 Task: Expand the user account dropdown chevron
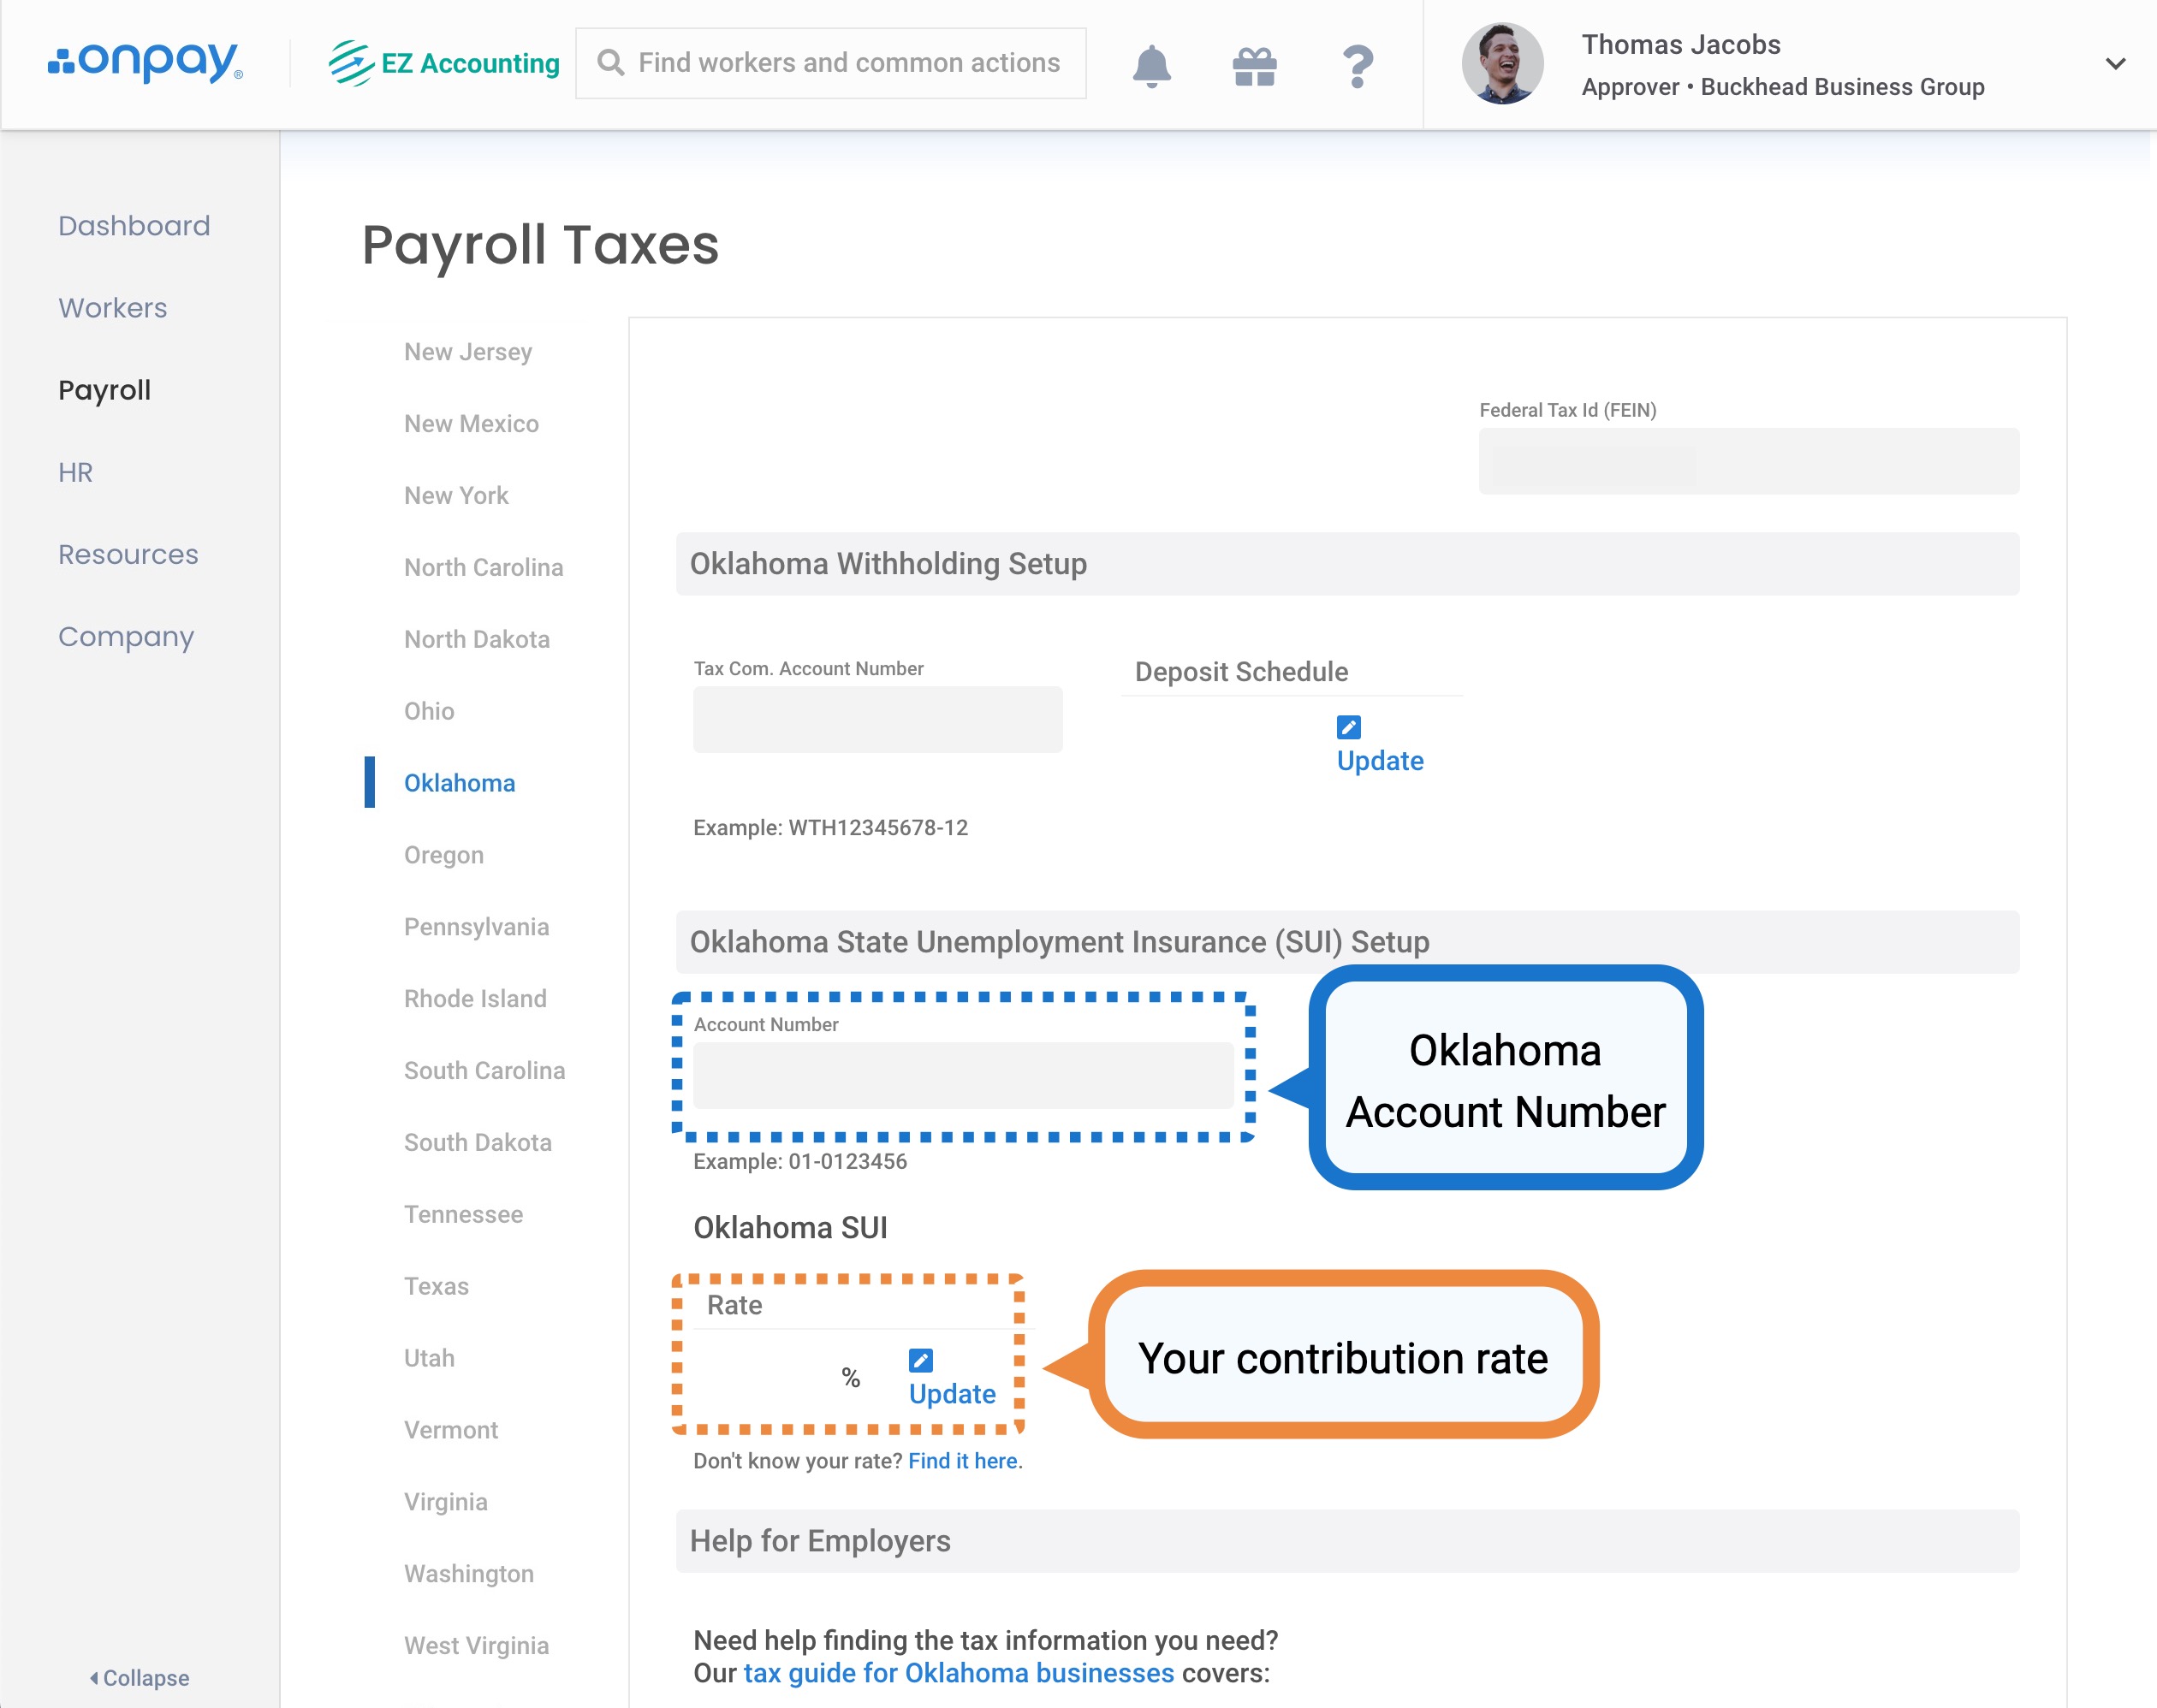(x=2115, y=64)
